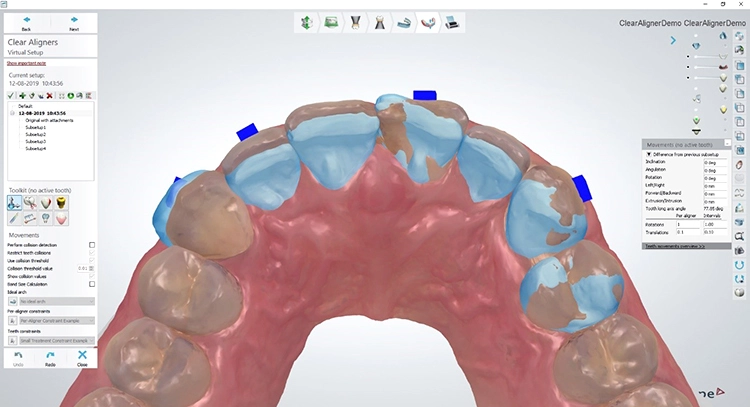Close the Clear Aligners panel

pos(82,358)
